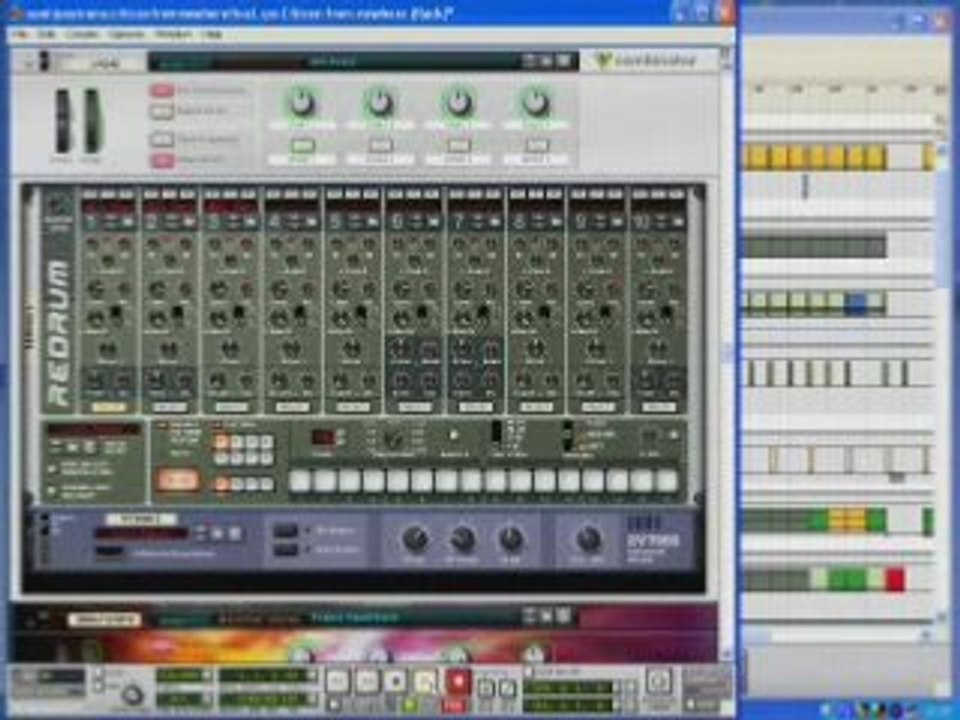
Task: Open the Options menu
Action: [126, 34]
